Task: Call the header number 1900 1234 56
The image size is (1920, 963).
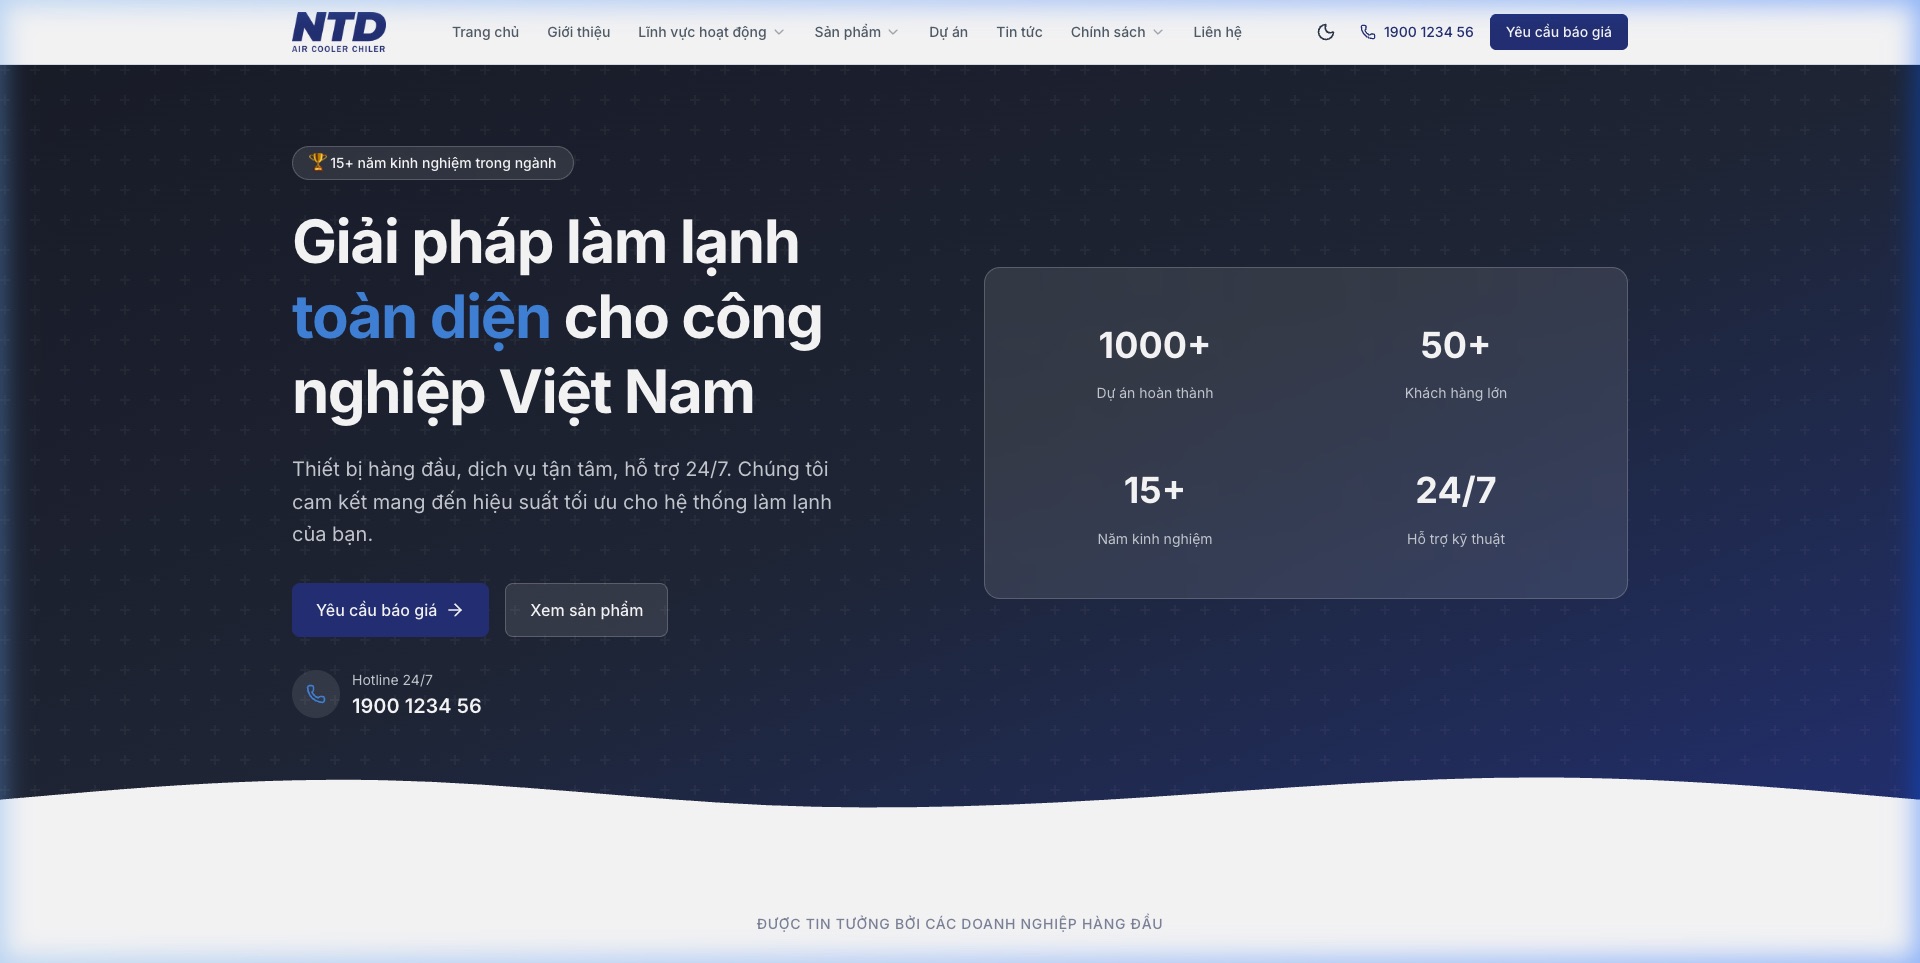Action: point(1428,32)
